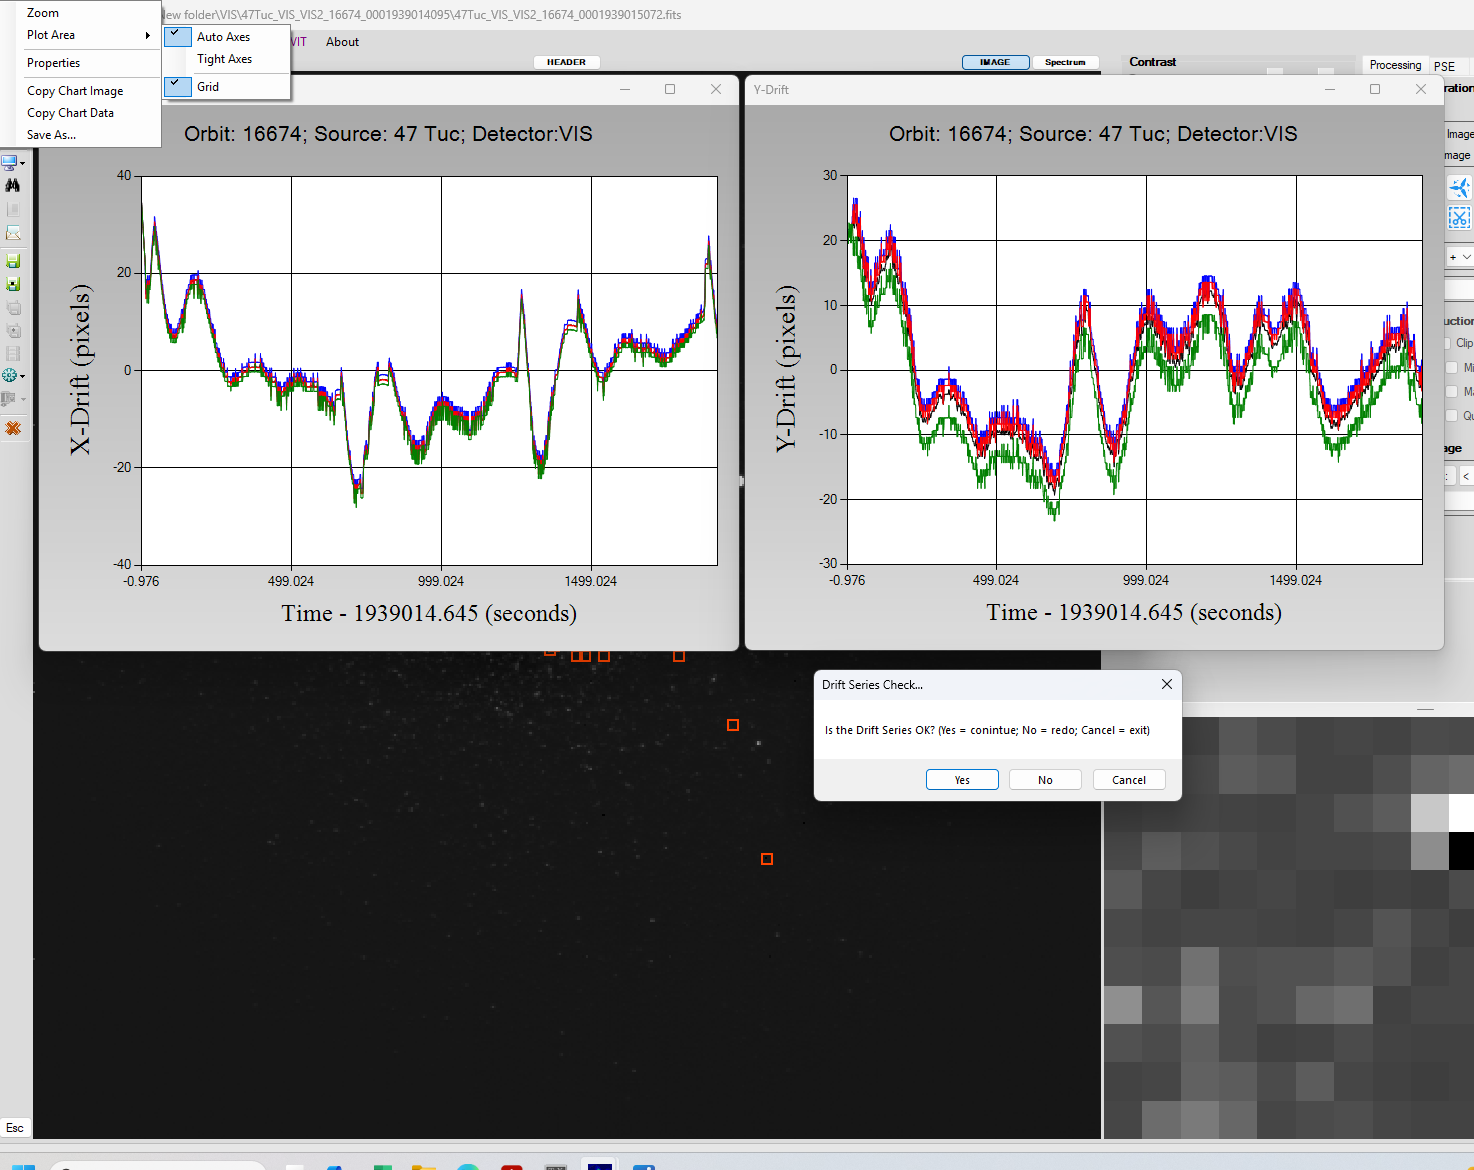
Task: Click the envelope icon in left toolbar
Action: coord(13,233)
